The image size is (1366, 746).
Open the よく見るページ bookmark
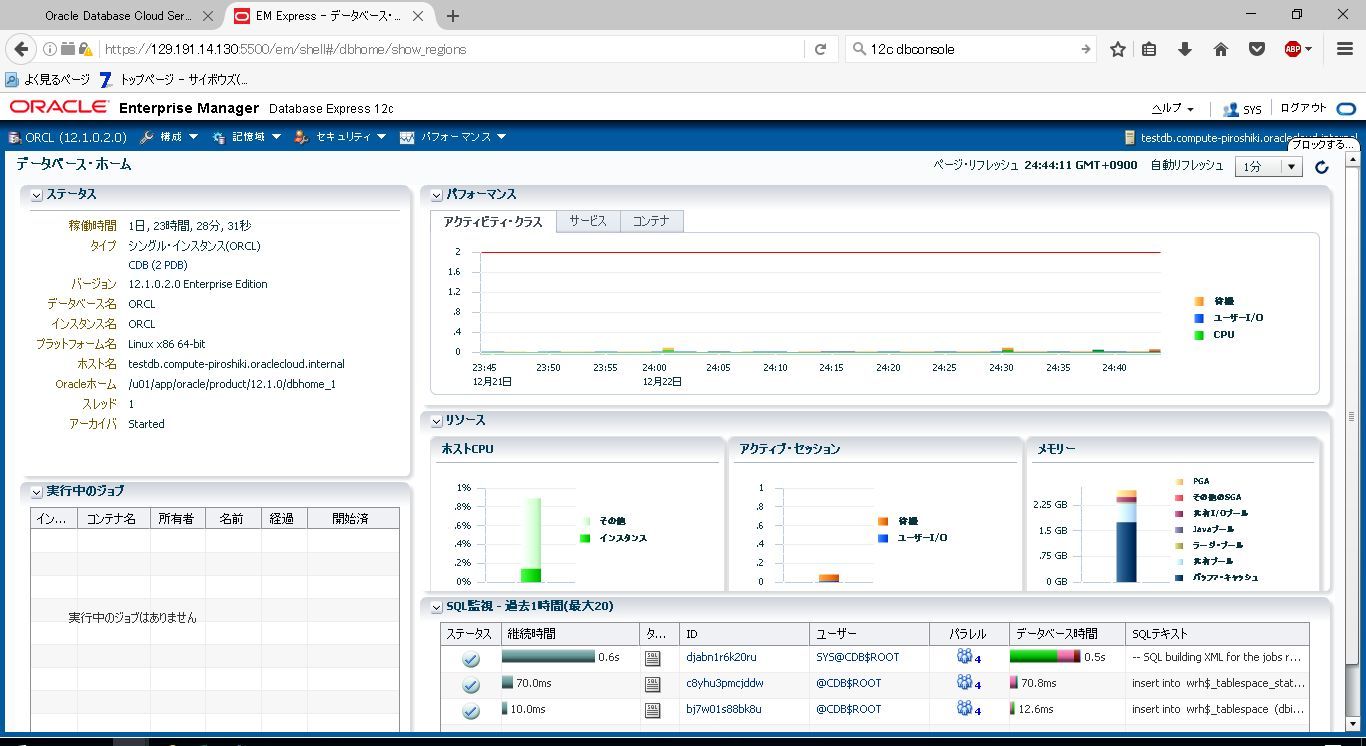click(48, 80)
